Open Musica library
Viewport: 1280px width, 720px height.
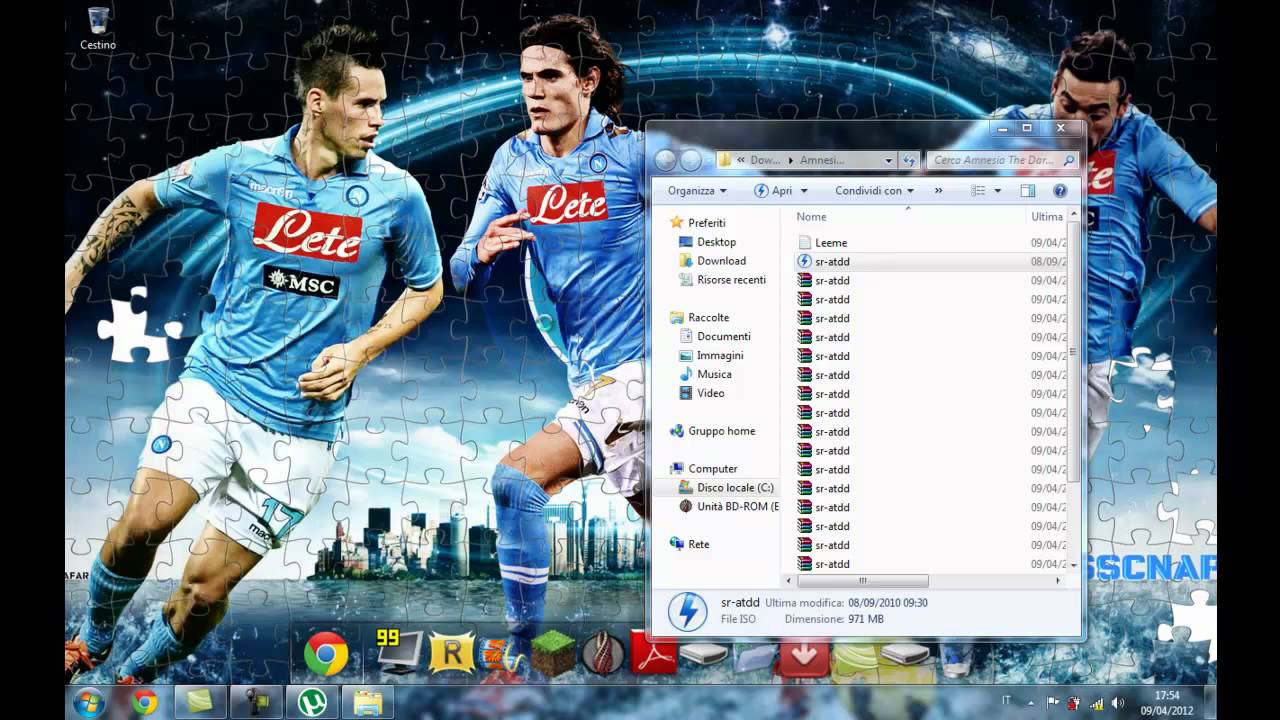pyautogui.click(x=714, y=374)
